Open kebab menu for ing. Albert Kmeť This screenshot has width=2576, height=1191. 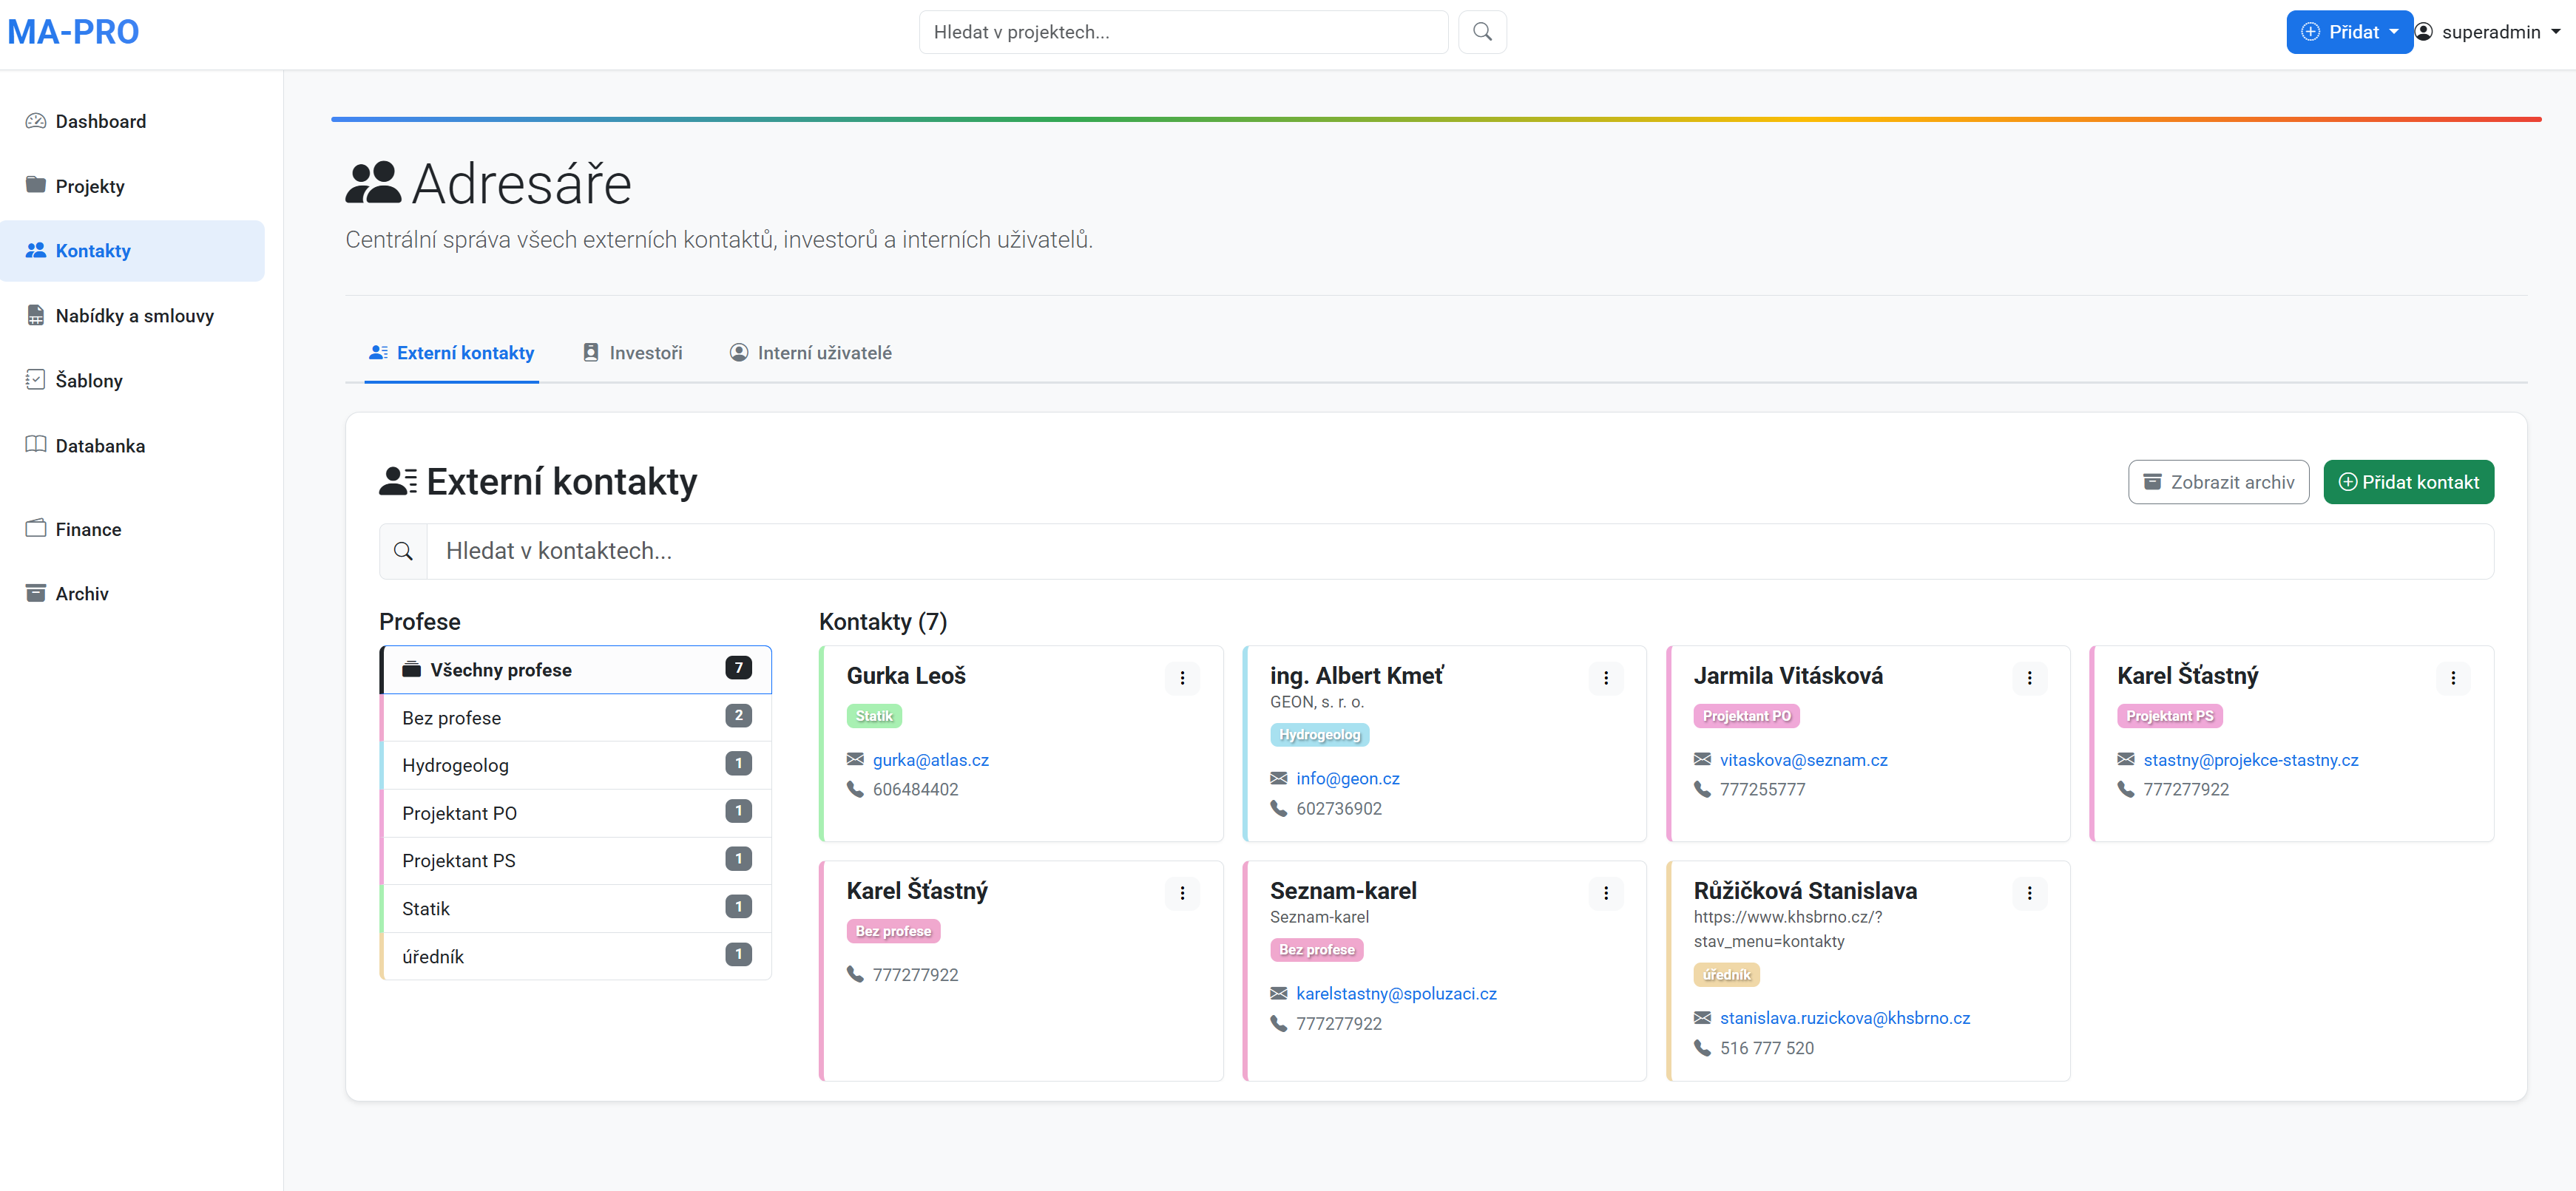[x=1605, y=678]
